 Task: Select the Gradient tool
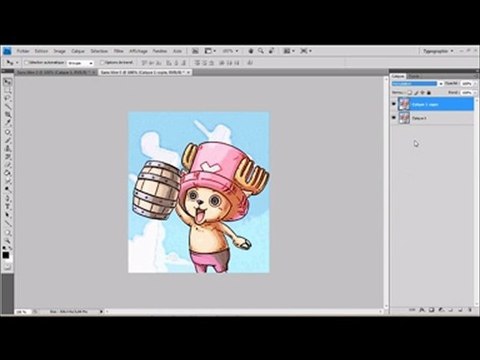(7, 173)
